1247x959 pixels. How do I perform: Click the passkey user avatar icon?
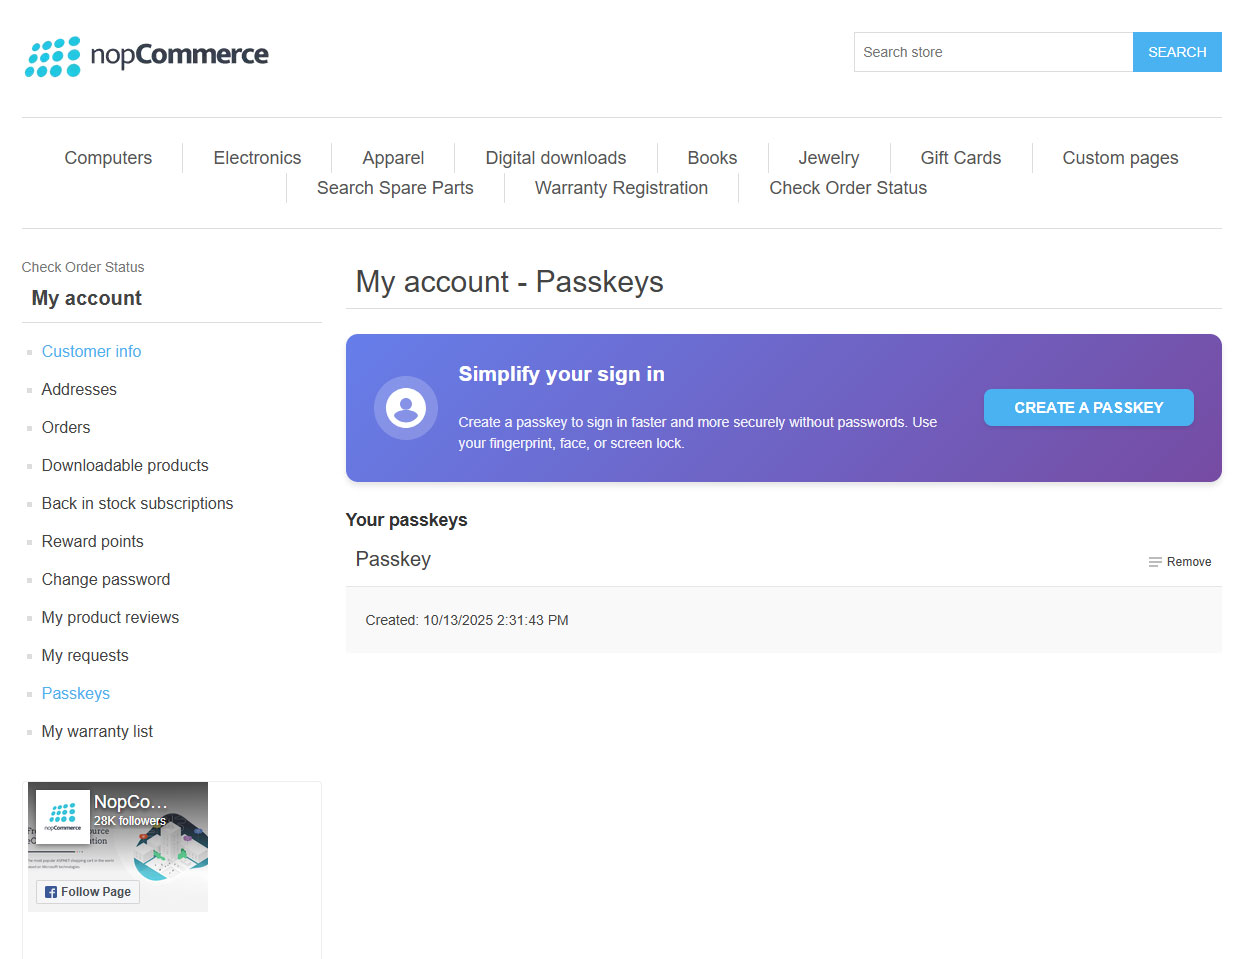[x=406, y=408]
